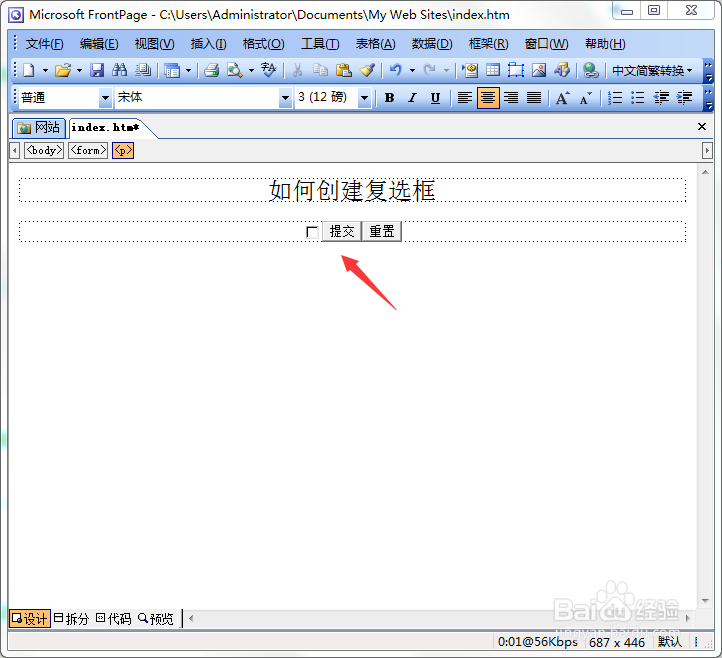Expand the New page dropdown arrow

[x=45, y=70]
